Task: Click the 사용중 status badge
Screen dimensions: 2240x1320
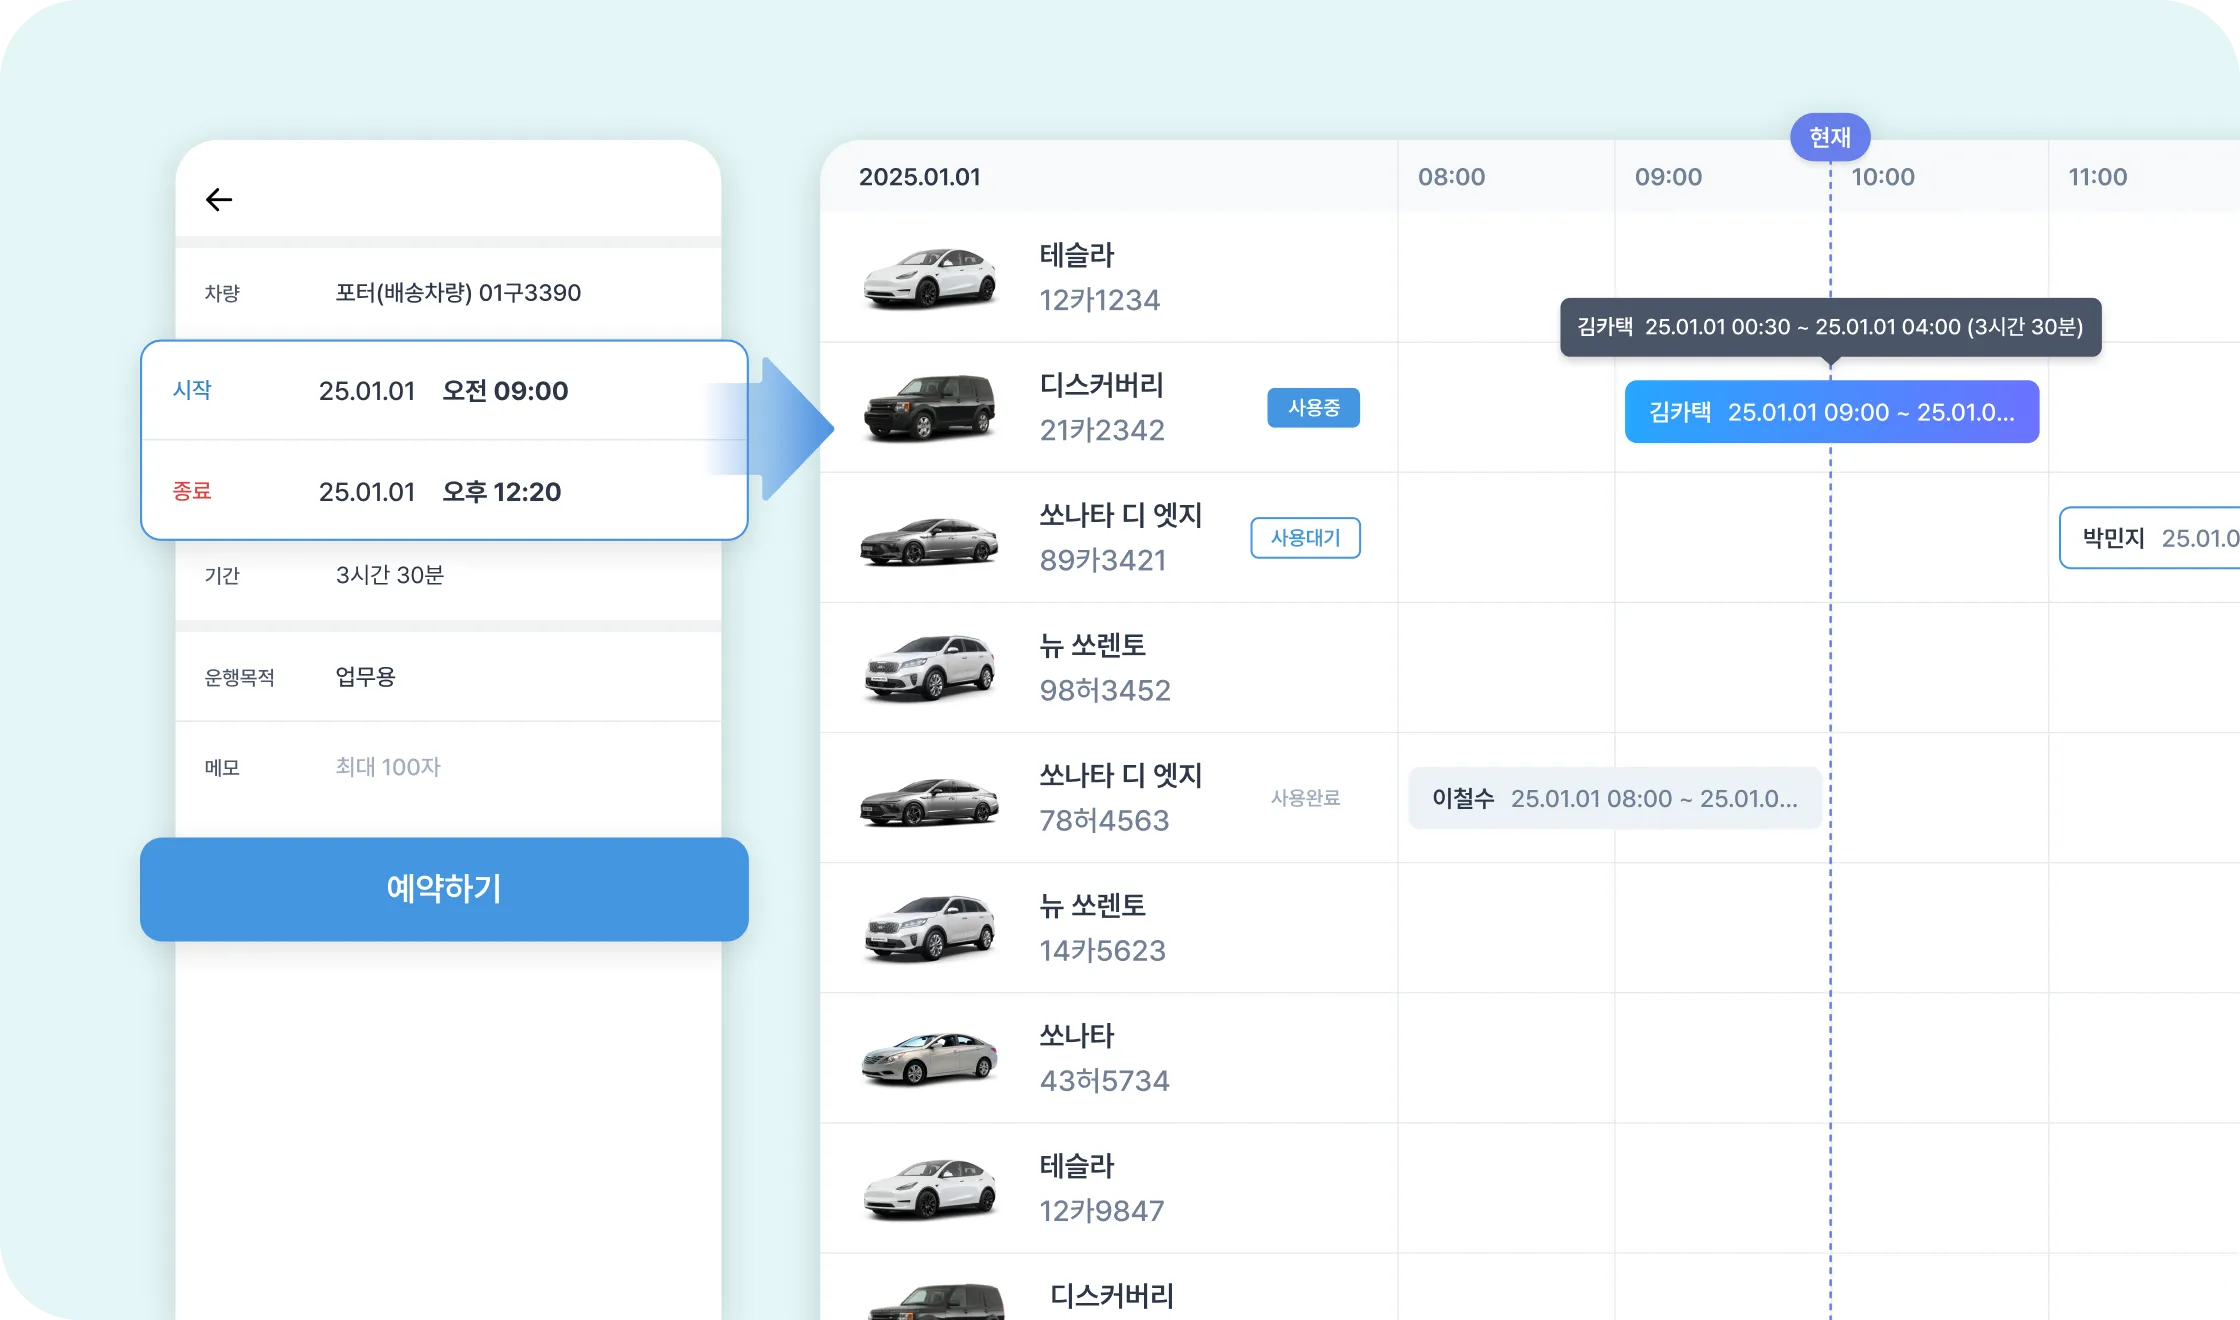Action: coord(1313,407)
